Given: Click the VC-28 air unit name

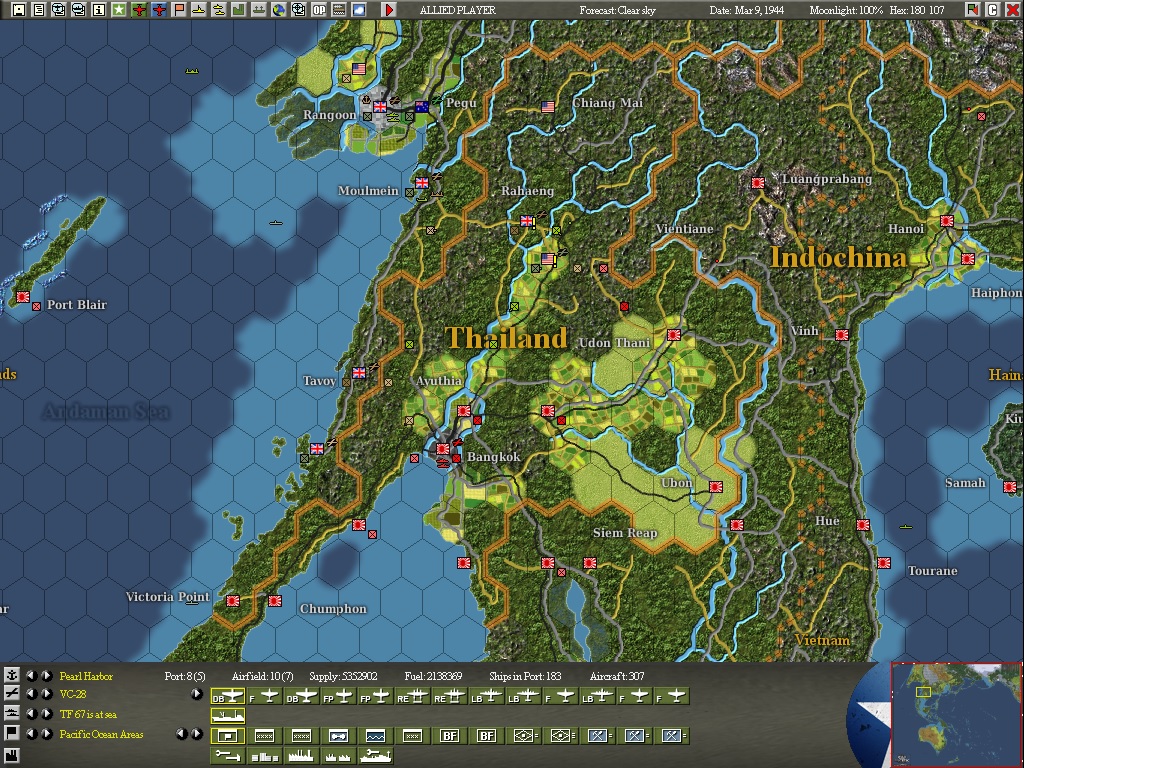Looking at the screenshot, I should coord(73,694).
